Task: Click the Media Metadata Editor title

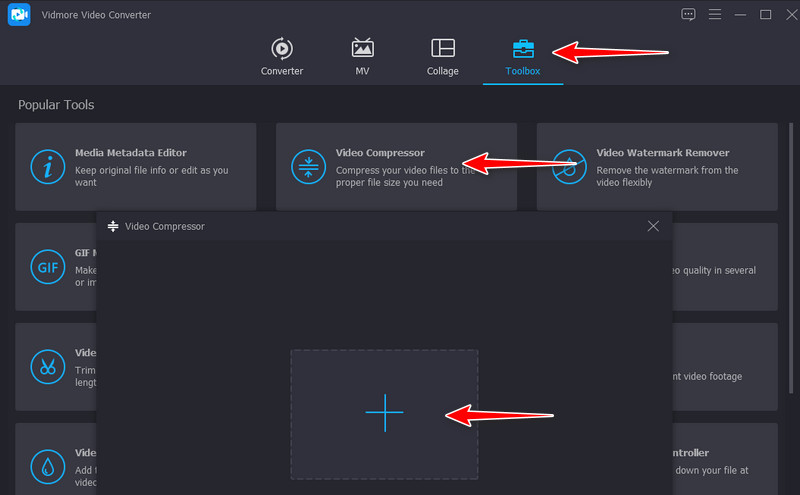Action: [x=131, y=153]
